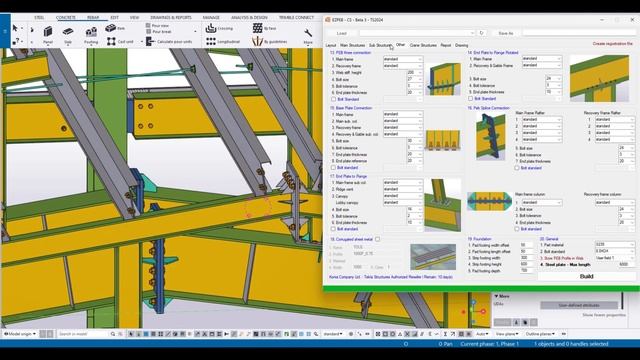Open the More wrench tool in ribbon
This screenshot has height=360, width=640.
tap(308, 36)
